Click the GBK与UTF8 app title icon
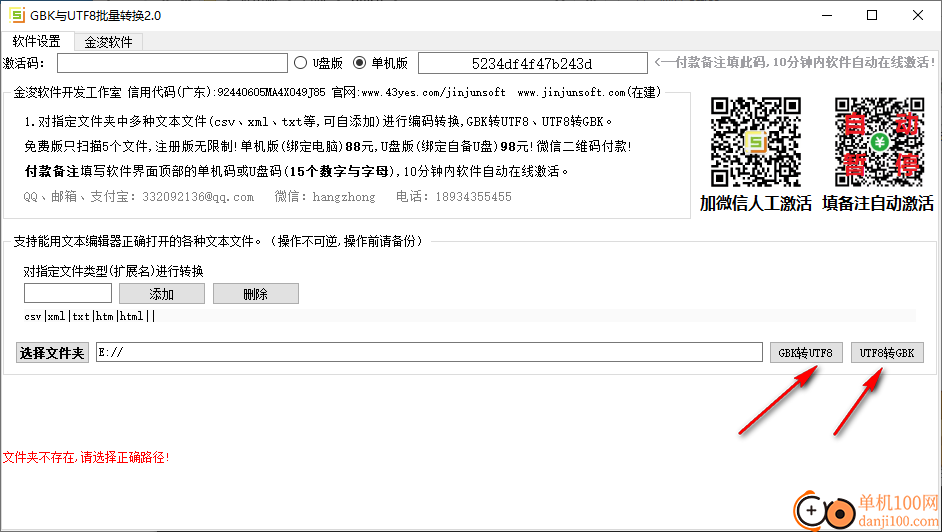Viewport: 942px width, 532px height. pos(17,16)
